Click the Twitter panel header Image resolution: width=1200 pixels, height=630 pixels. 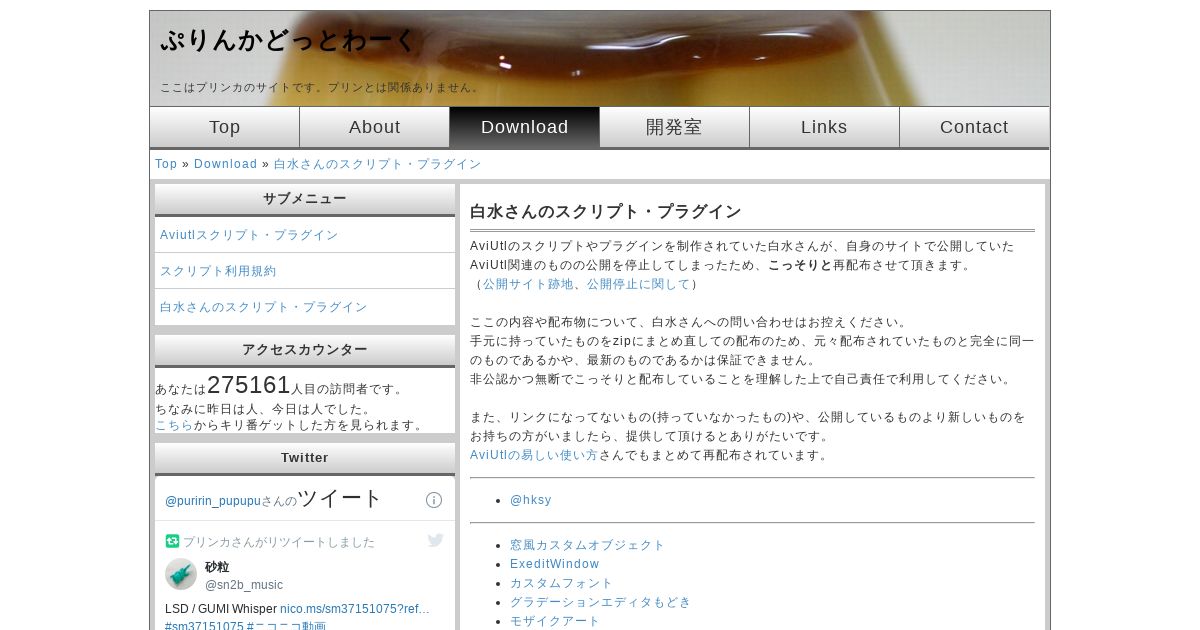305,458
